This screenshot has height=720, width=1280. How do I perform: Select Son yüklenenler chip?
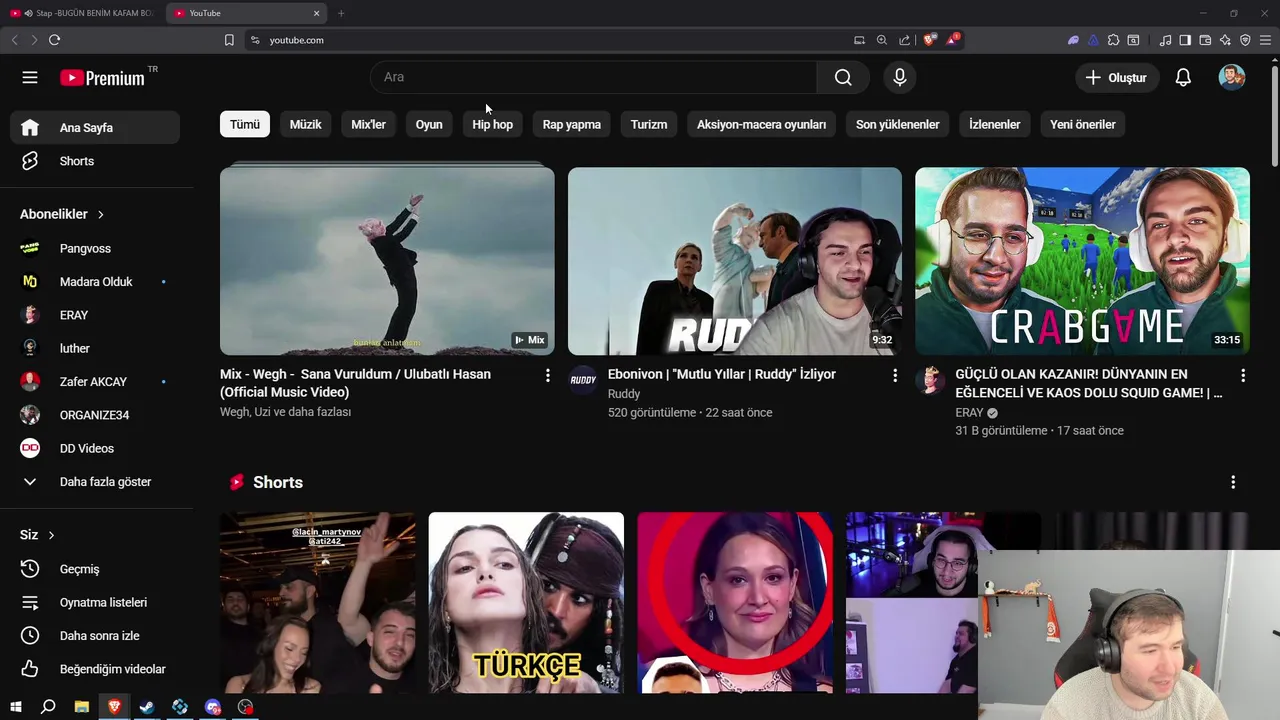[x=898, y=124]
